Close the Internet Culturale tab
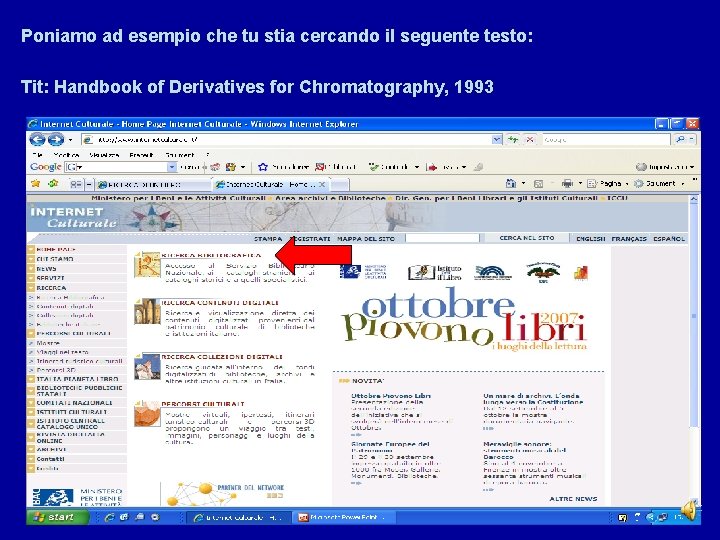 pyautogui.click(x=322, y=185)
